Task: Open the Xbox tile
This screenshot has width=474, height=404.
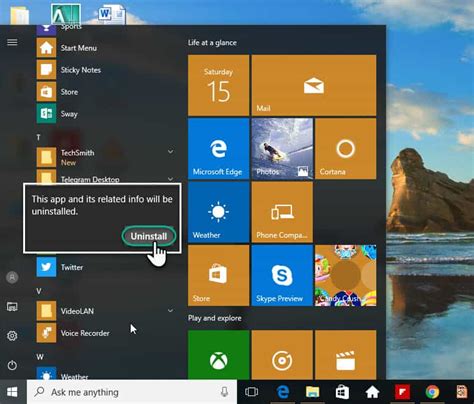Action: point(218,355)
